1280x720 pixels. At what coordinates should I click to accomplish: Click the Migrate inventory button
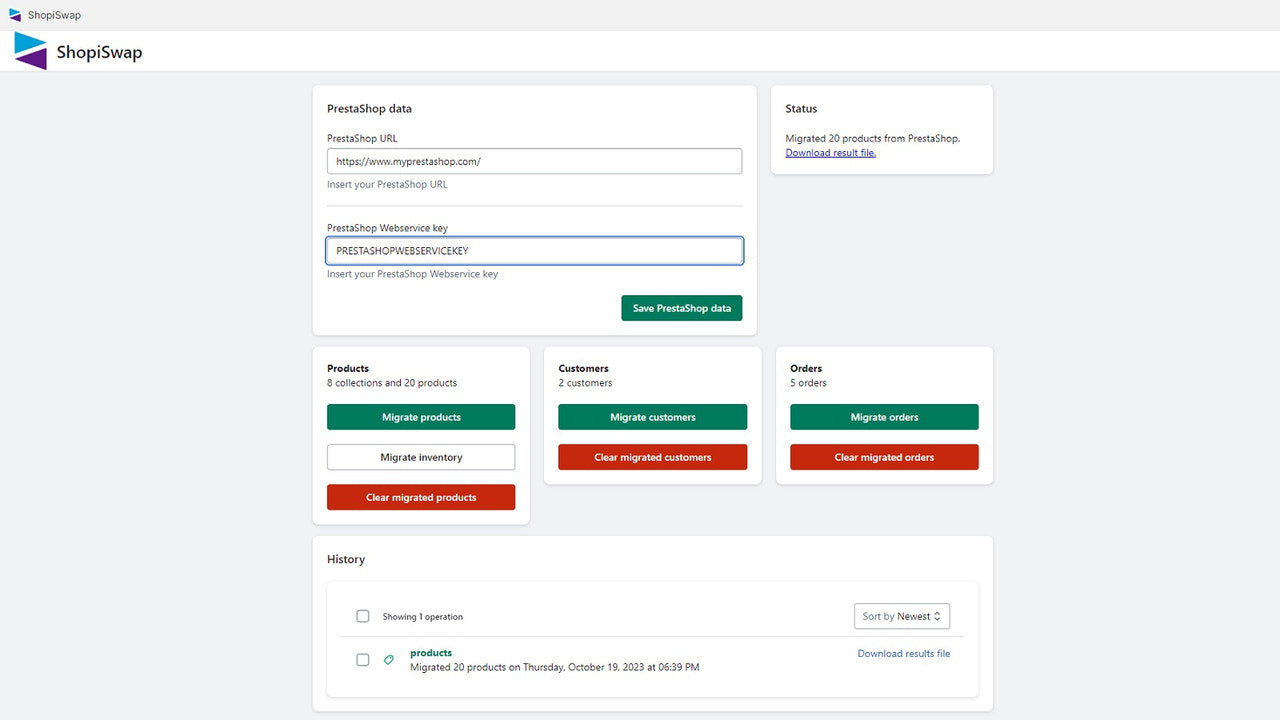pos(421,457)
